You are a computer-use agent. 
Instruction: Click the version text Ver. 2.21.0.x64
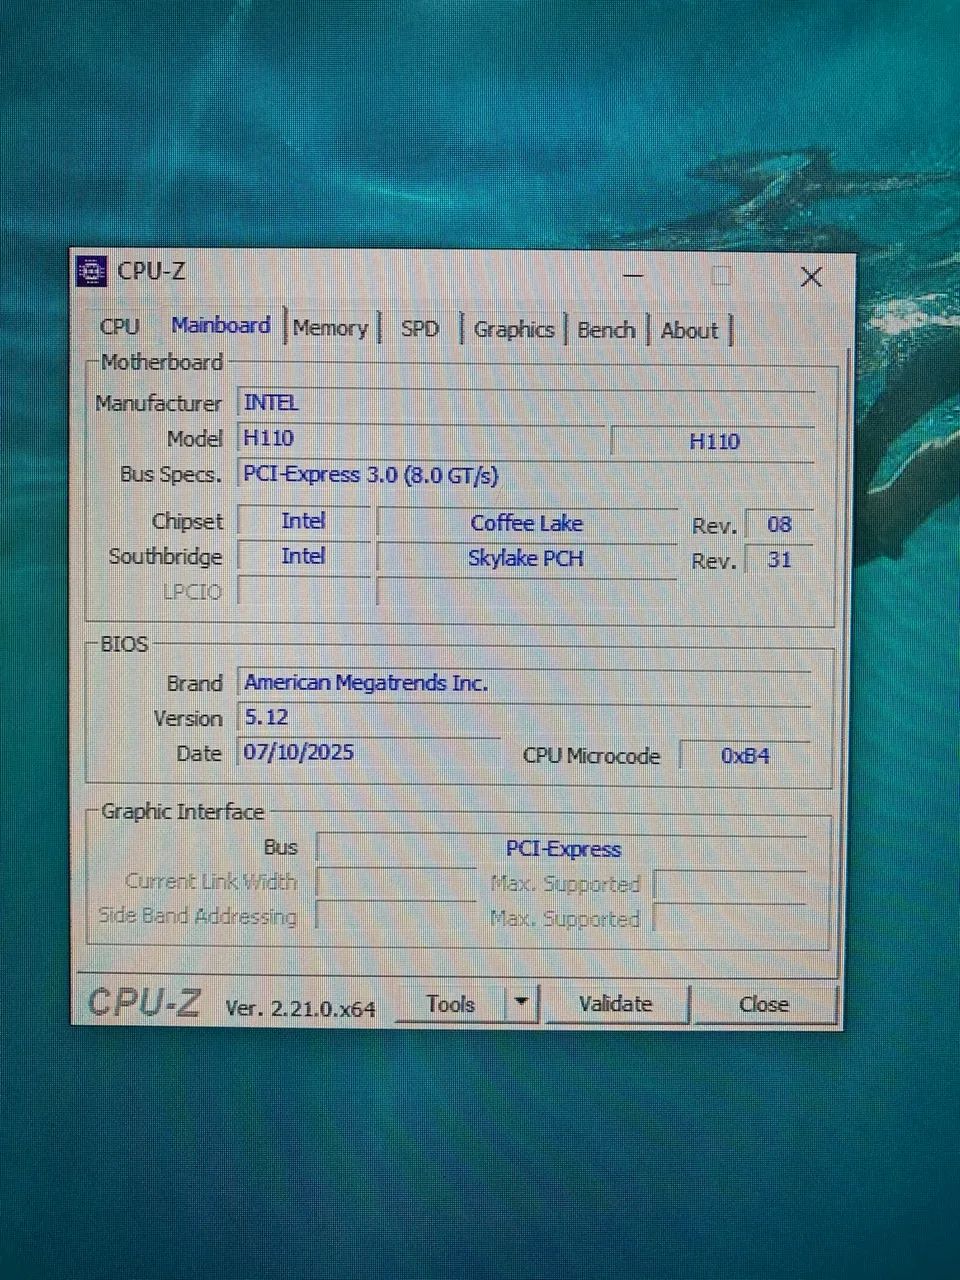[301, 1008]
